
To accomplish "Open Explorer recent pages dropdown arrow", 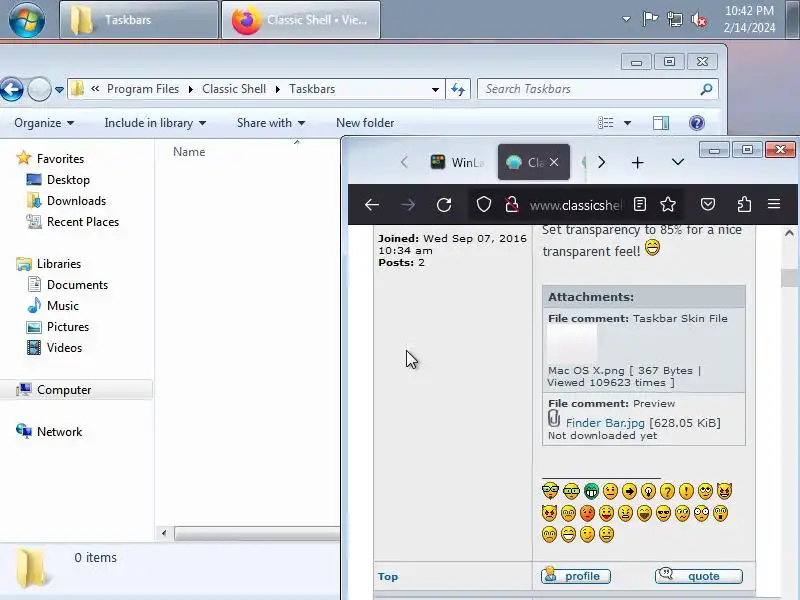I will click(59, 90).
